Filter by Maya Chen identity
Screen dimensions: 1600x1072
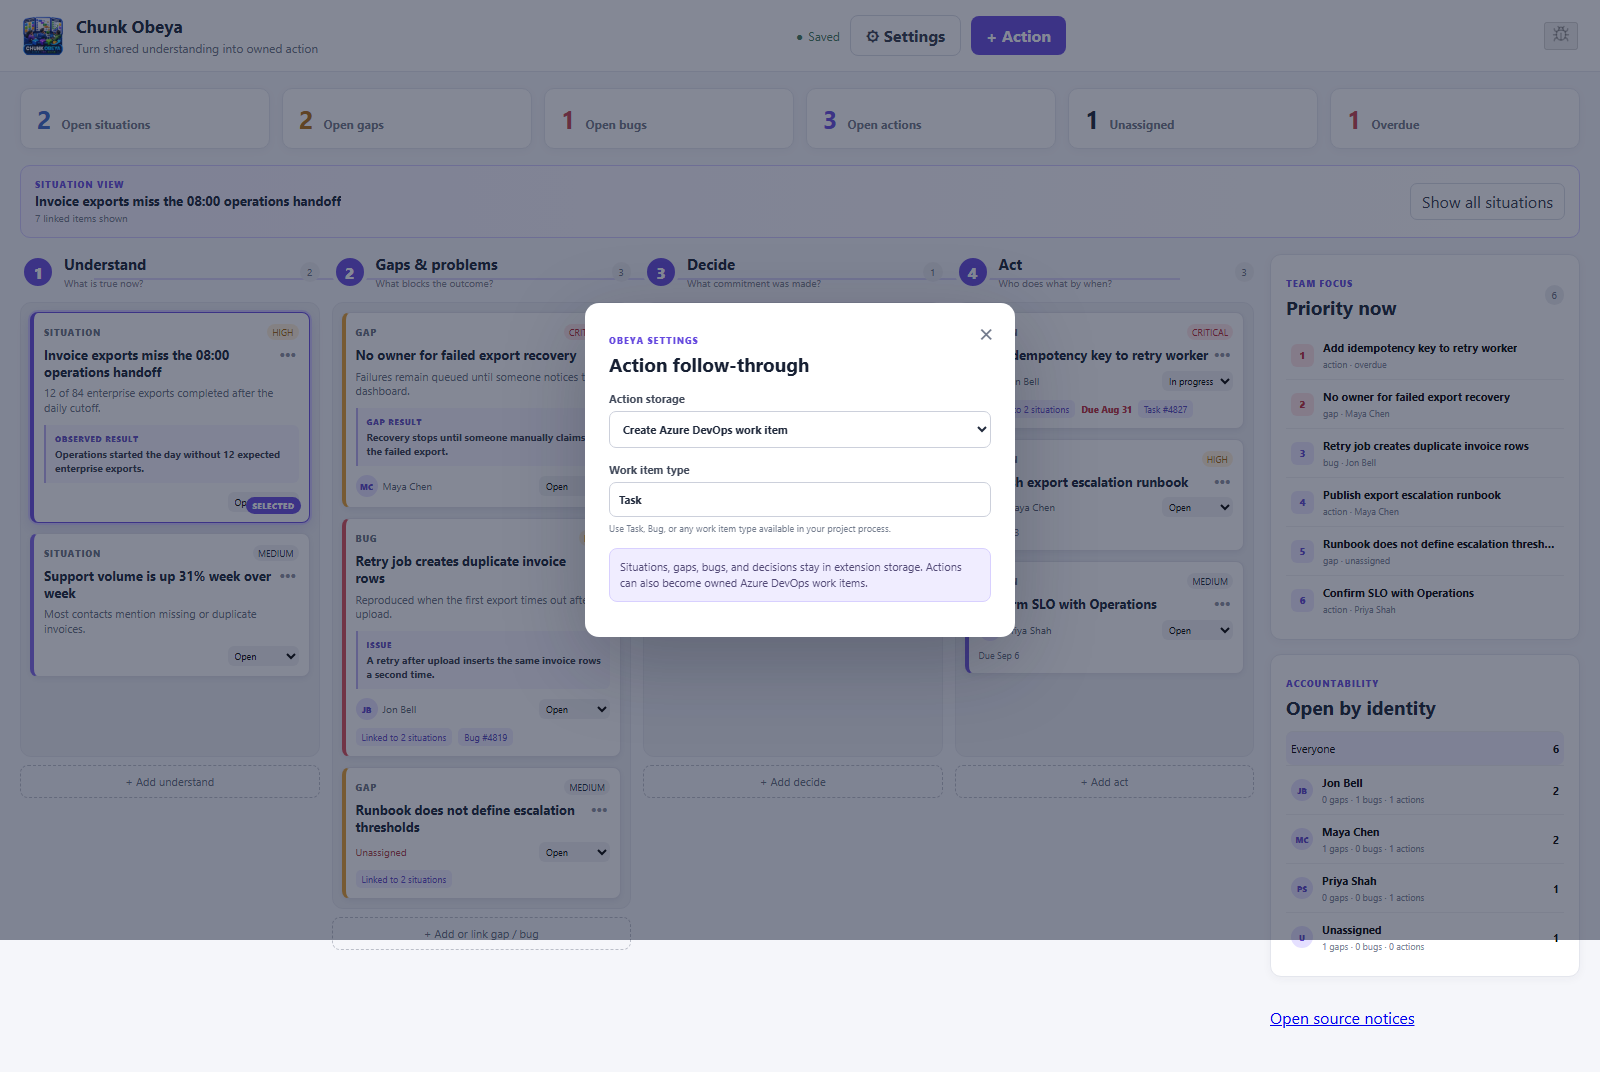pos(1425,840)
